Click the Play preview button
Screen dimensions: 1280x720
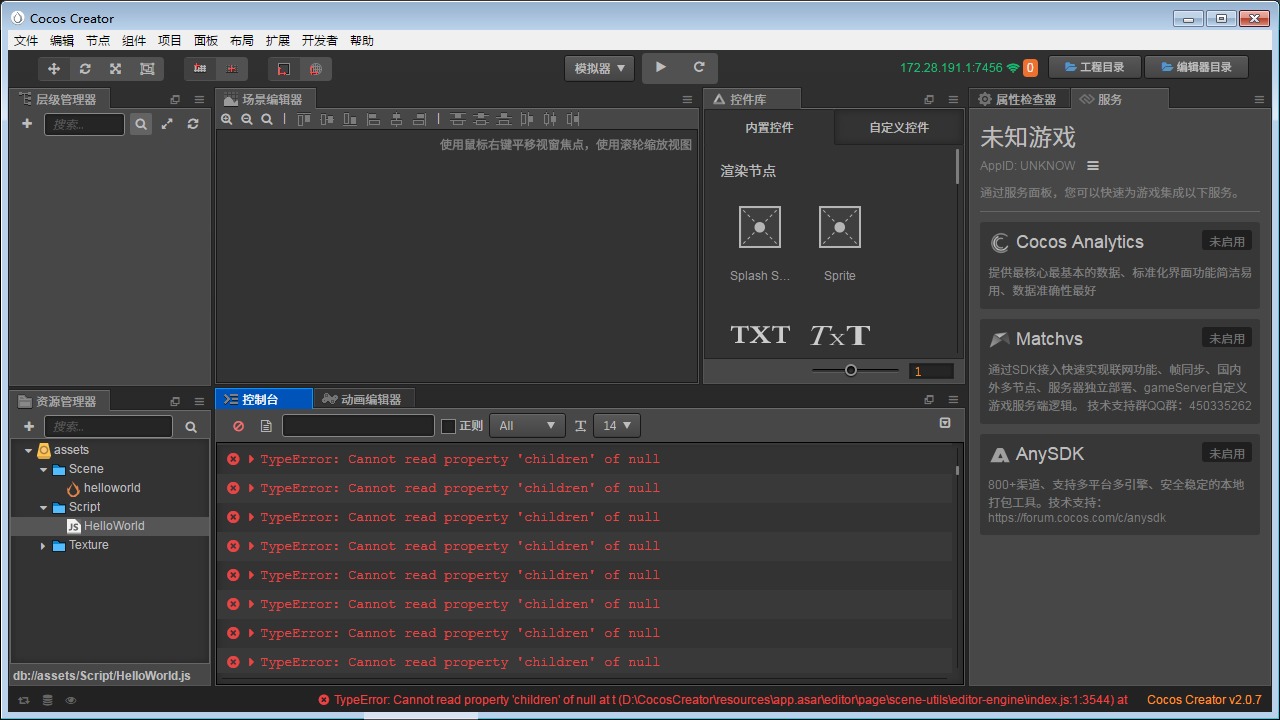(x=661, y=67)
